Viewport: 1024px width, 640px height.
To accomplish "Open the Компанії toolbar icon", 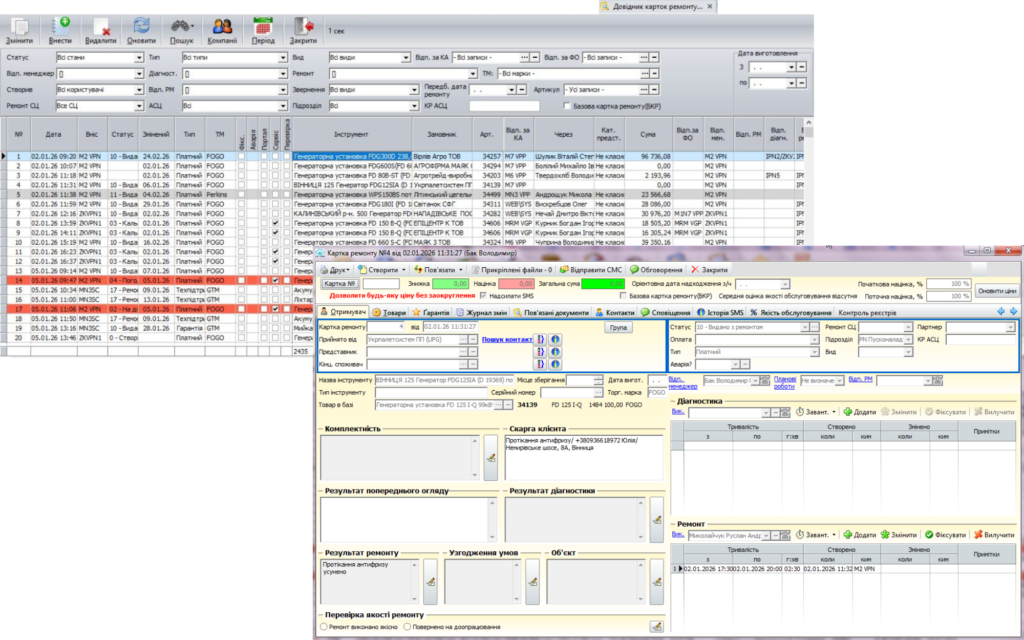I will coord(222,31).
